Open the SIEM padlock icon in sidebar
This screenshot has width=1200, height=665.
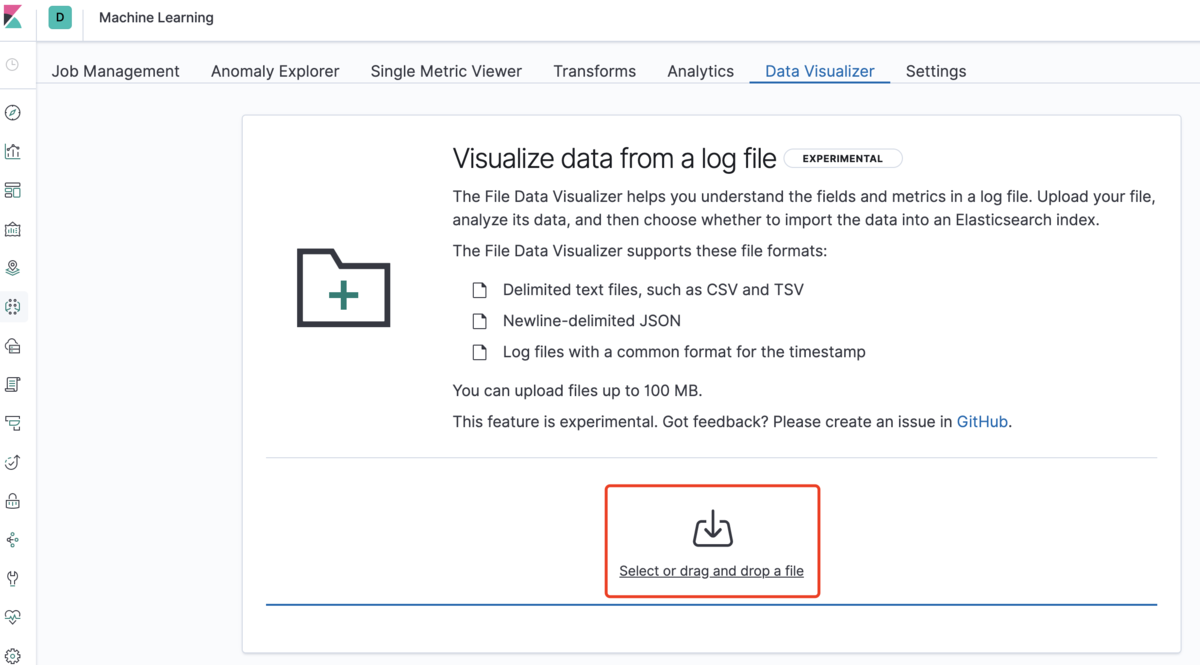(x=13, y=501)
